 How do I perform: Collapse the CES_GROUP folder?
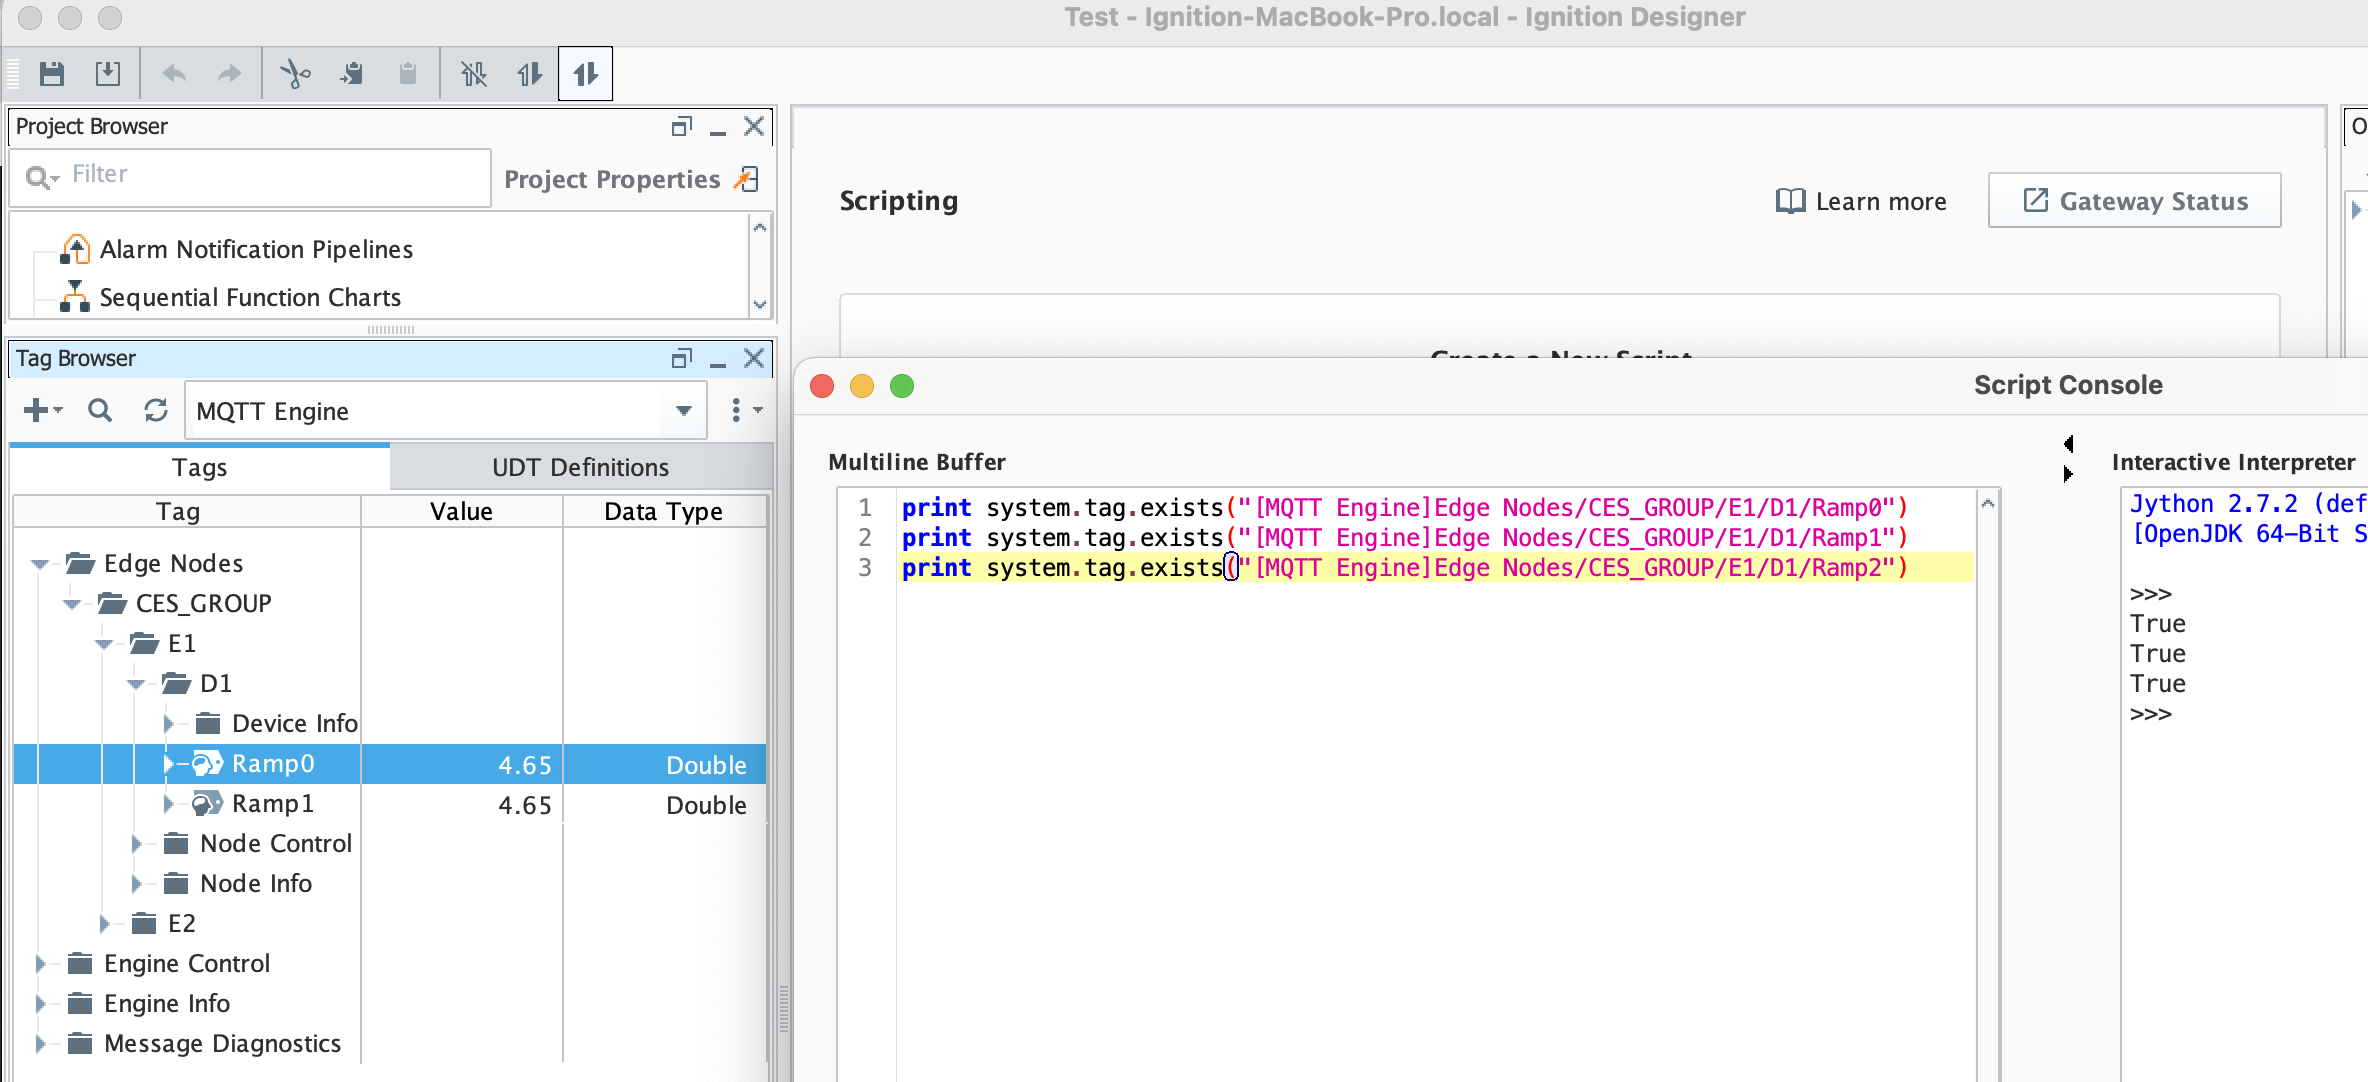coord(72,604)
